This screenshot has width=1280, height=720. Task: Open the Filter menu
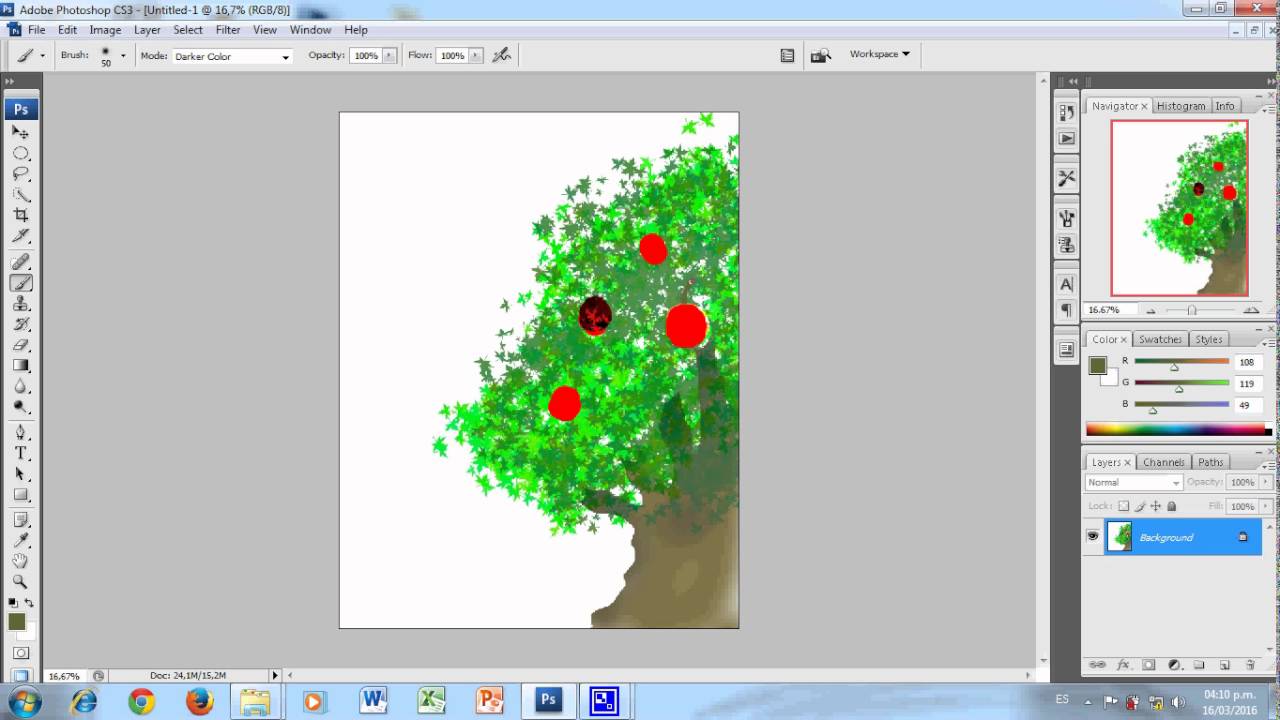[228, 30]
